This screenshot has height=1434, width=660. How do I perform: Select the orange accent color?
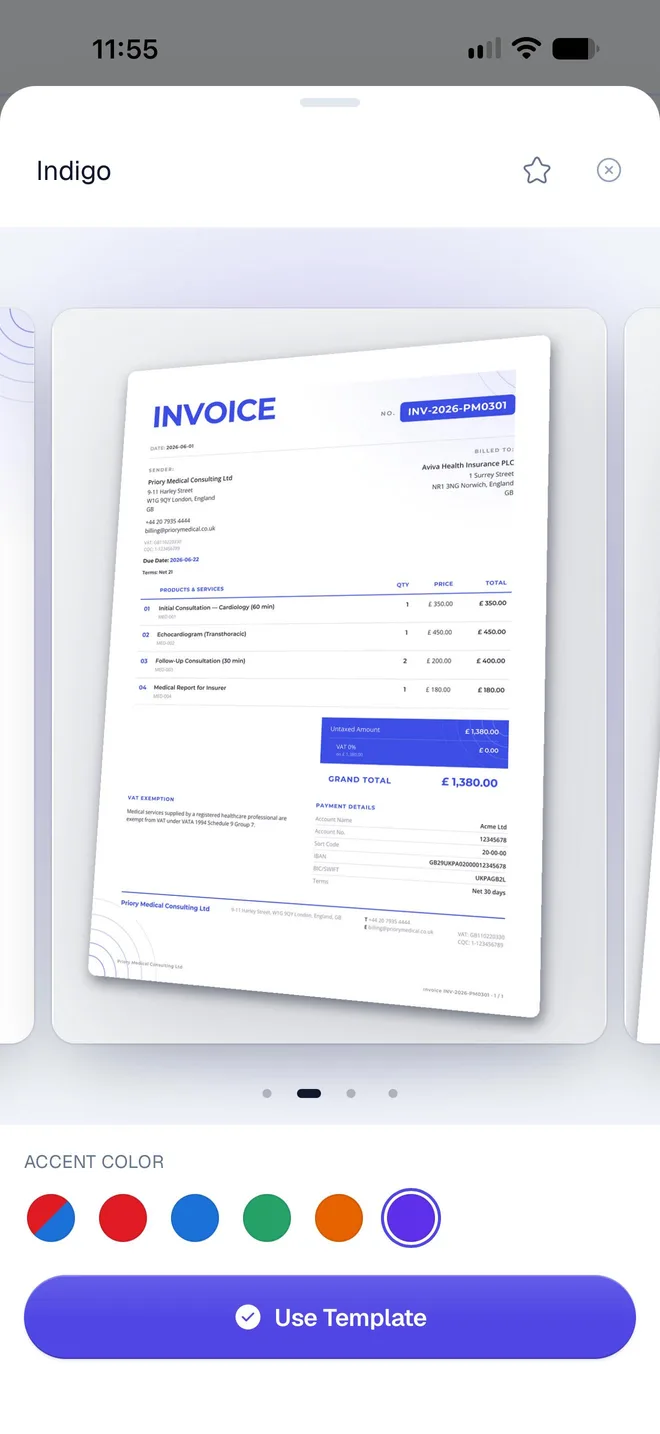[x=339, y=1218]
